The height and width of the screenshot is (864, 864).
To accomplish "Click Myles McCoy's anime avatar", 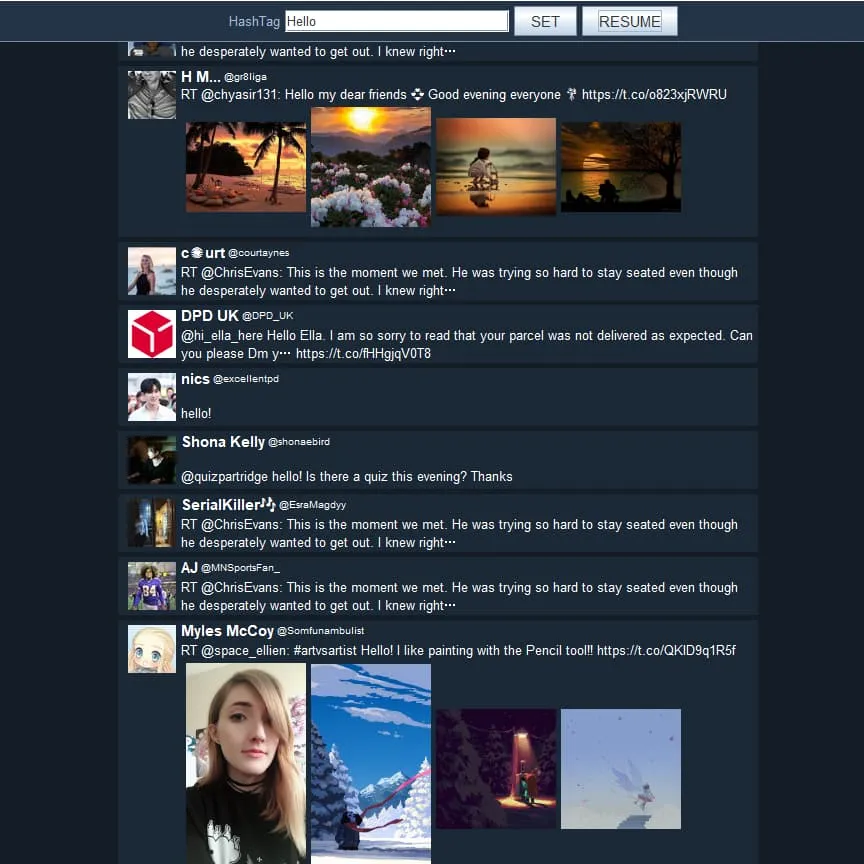I will point(152,649).
